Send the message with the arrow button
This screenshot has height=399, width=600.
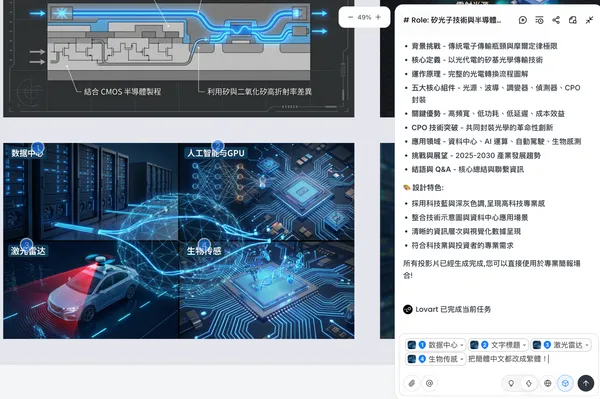pyautogui.click(x=585, y=383)
